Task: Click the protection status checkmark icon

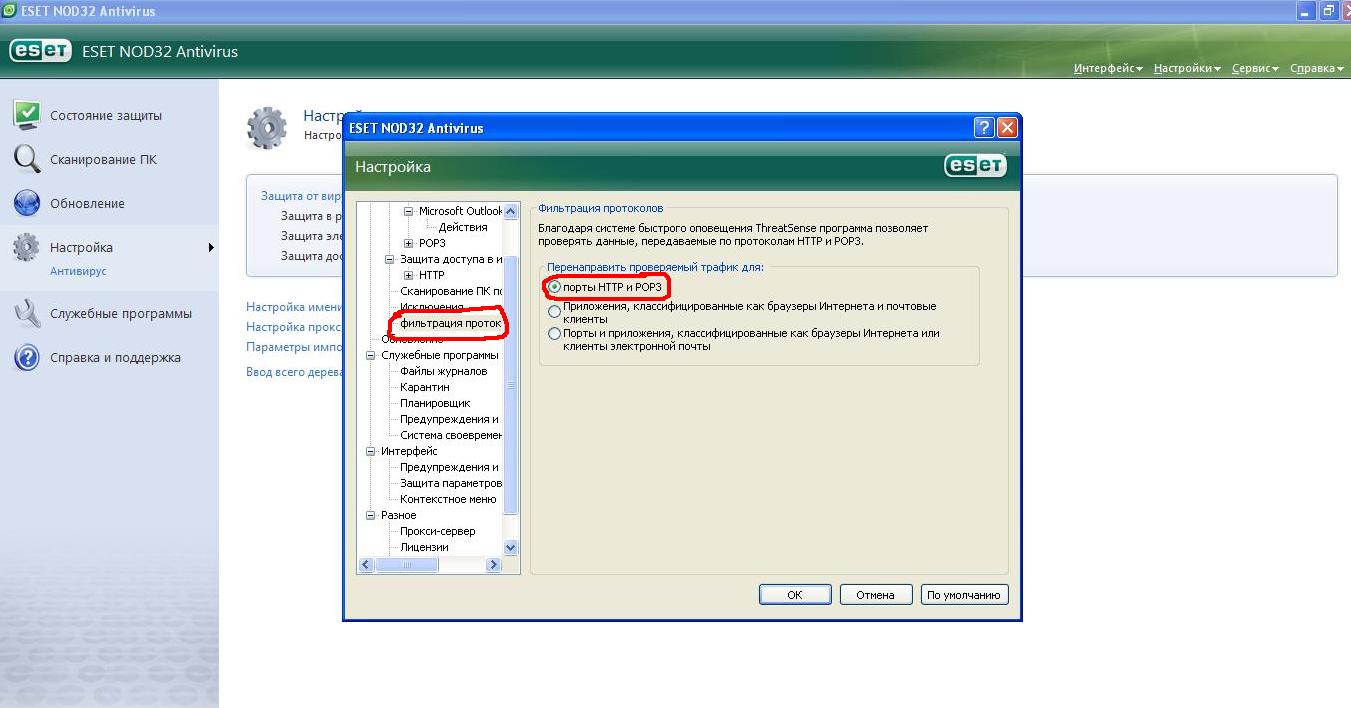Action: (26, 115)
